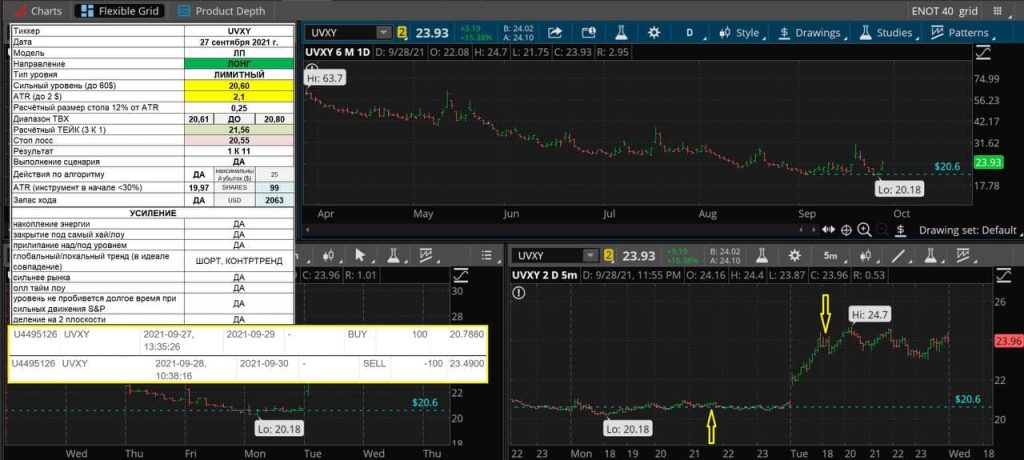Click the UVXY 6 M 1D chart title
This screenshot has height=460, width=1024.
[340, 52]
